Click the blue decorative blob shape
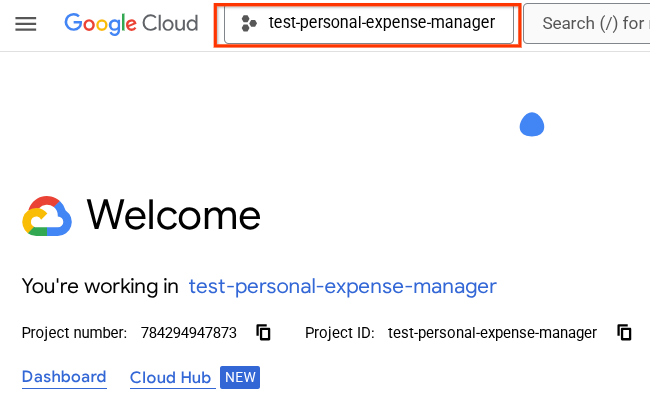Screen dimensions: 650x407 click(531, 124)
